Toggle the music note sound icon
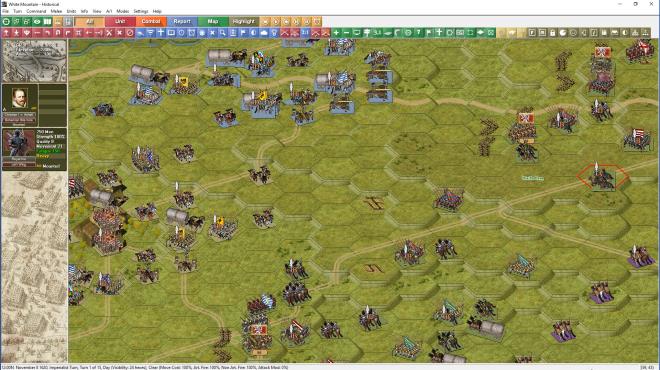 point(594,32)
